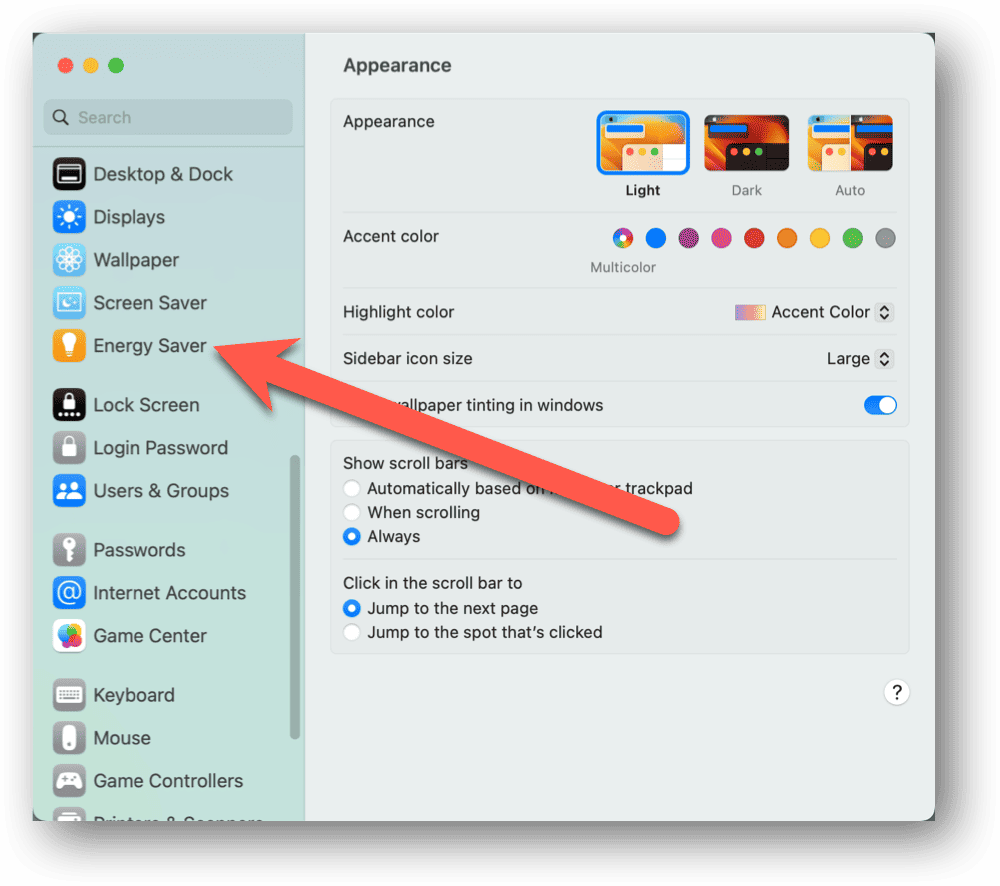Click the Game Center label
This screenshot has height=886, width=1000.
click(x=150, y=636)
